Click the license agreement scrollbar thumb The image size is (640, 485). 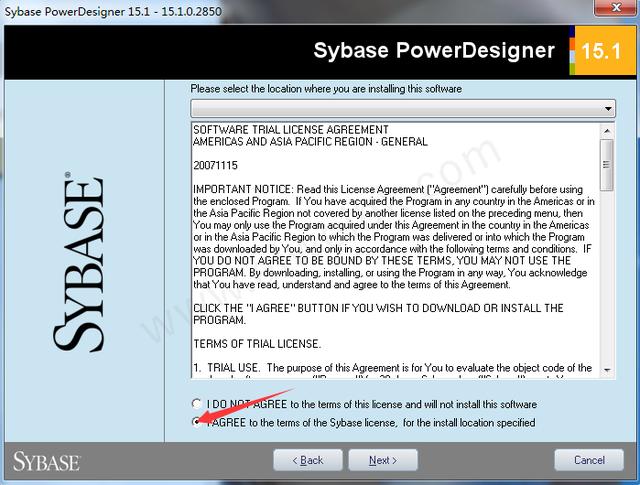tap(607, 165)
